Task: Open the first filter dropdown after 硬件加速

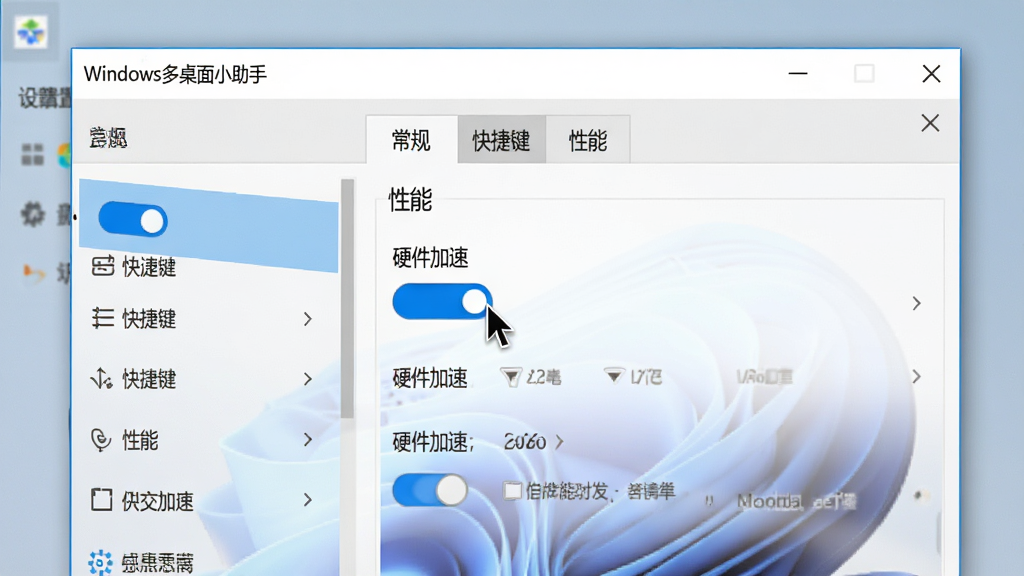Action: click(511, 377)
